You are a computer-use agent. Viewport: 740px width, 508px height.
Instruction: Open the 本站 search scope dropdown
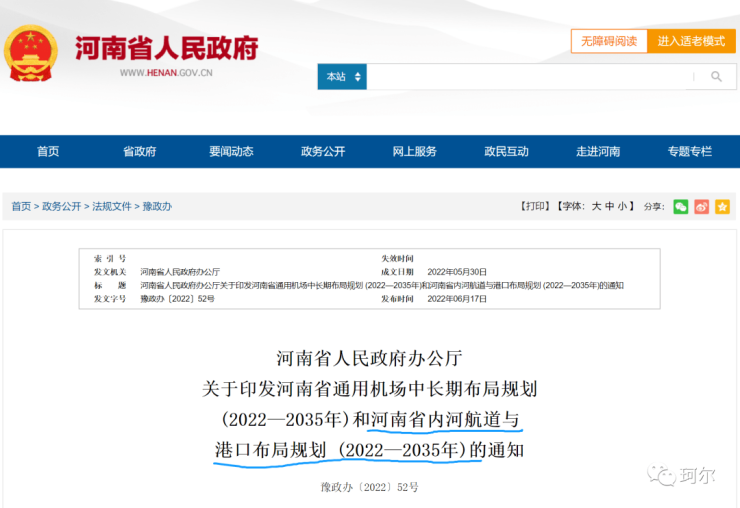(343, 77)
